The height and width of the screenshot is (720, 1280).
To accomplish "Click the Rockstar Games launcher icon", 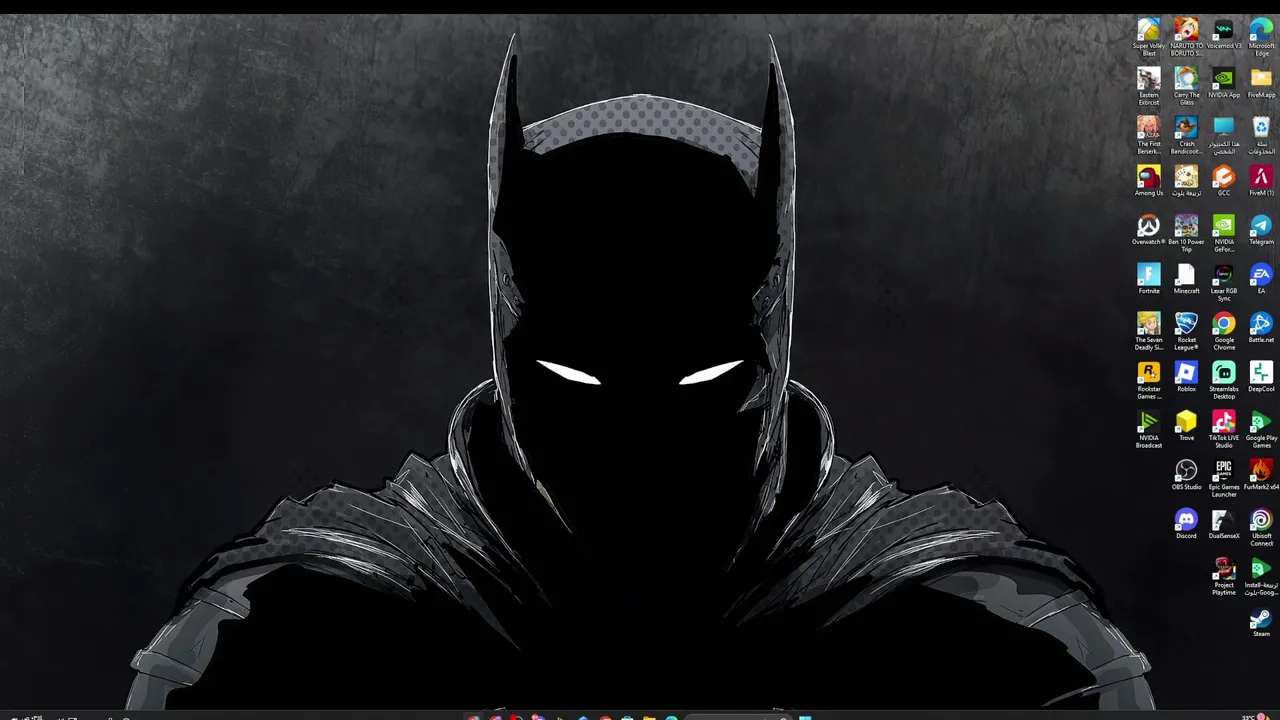I will [x=1149, y=373].
